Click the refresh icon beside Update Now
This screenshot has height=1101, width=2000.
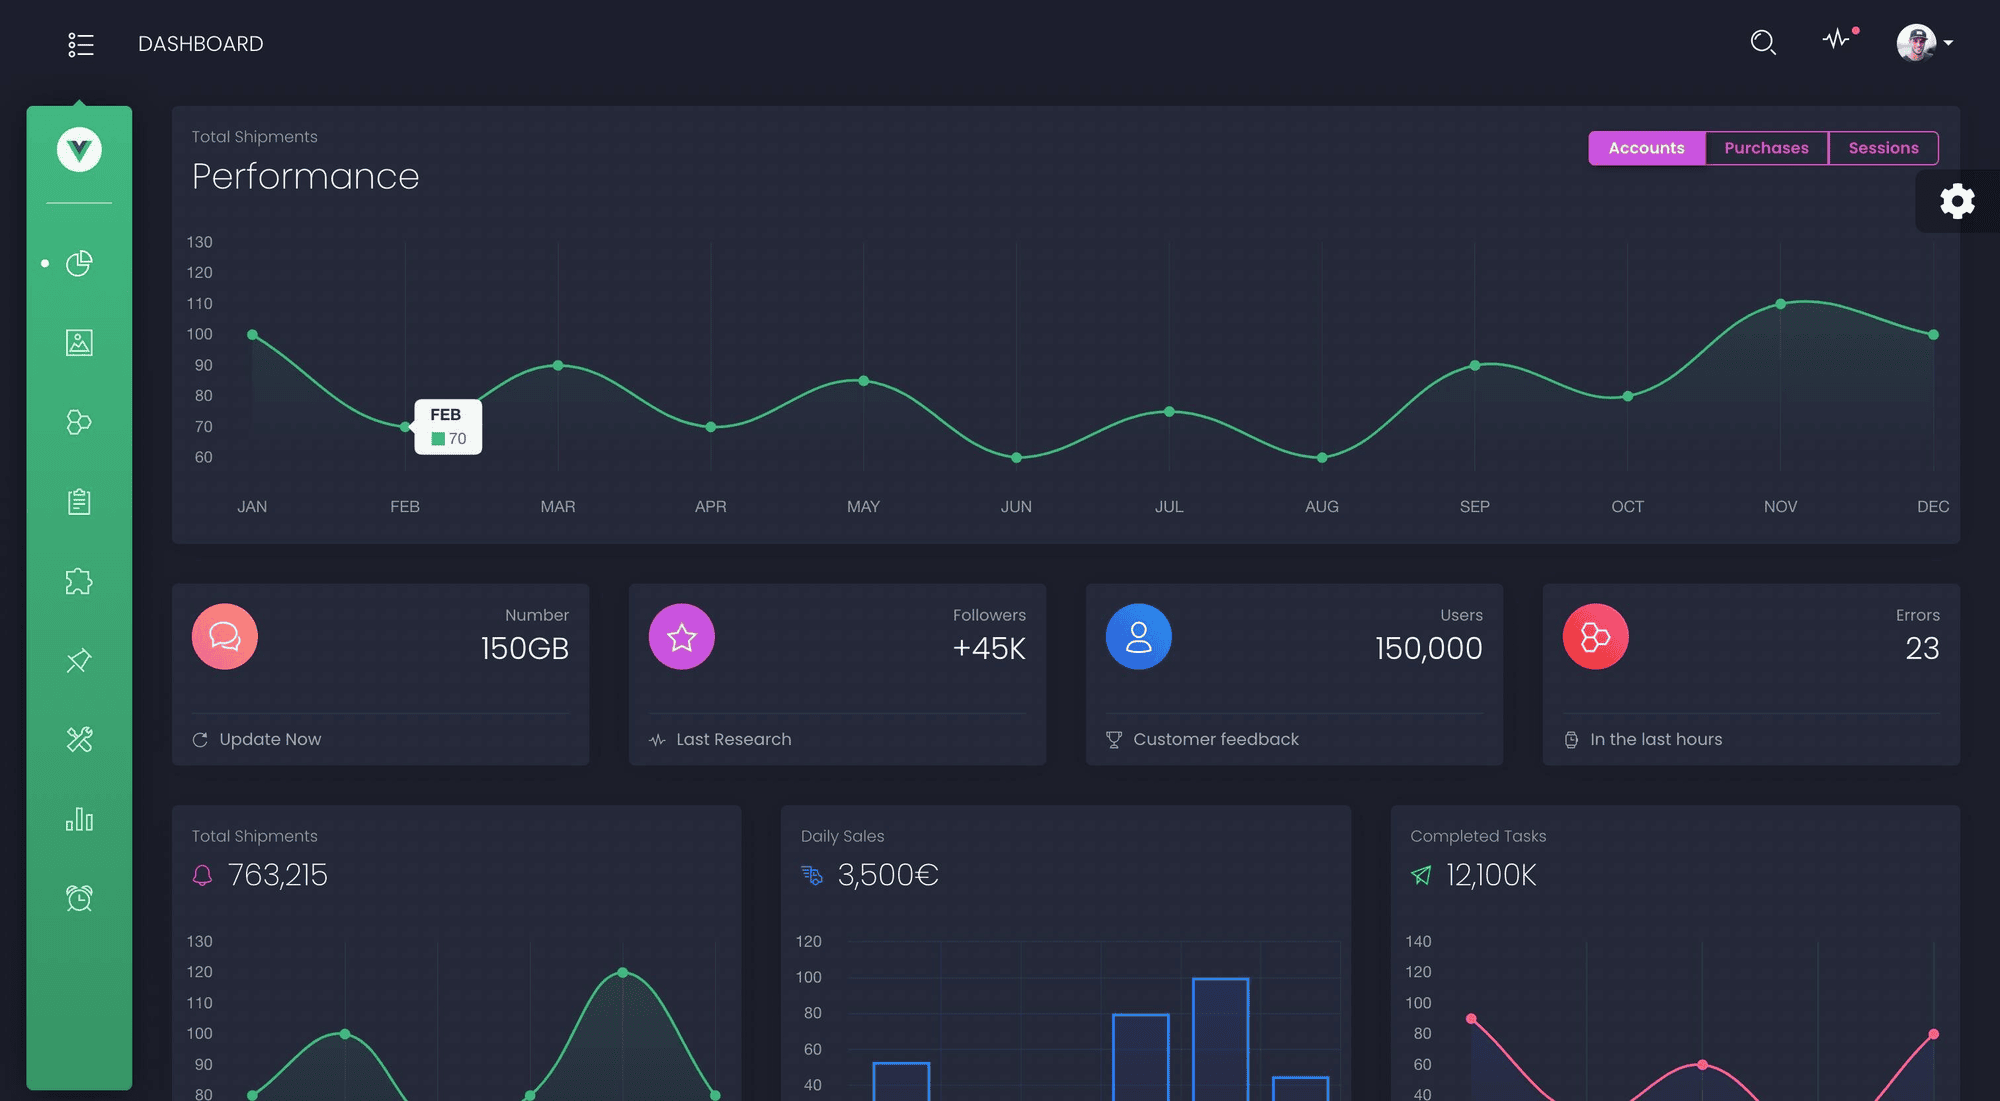tap(200, 740)
